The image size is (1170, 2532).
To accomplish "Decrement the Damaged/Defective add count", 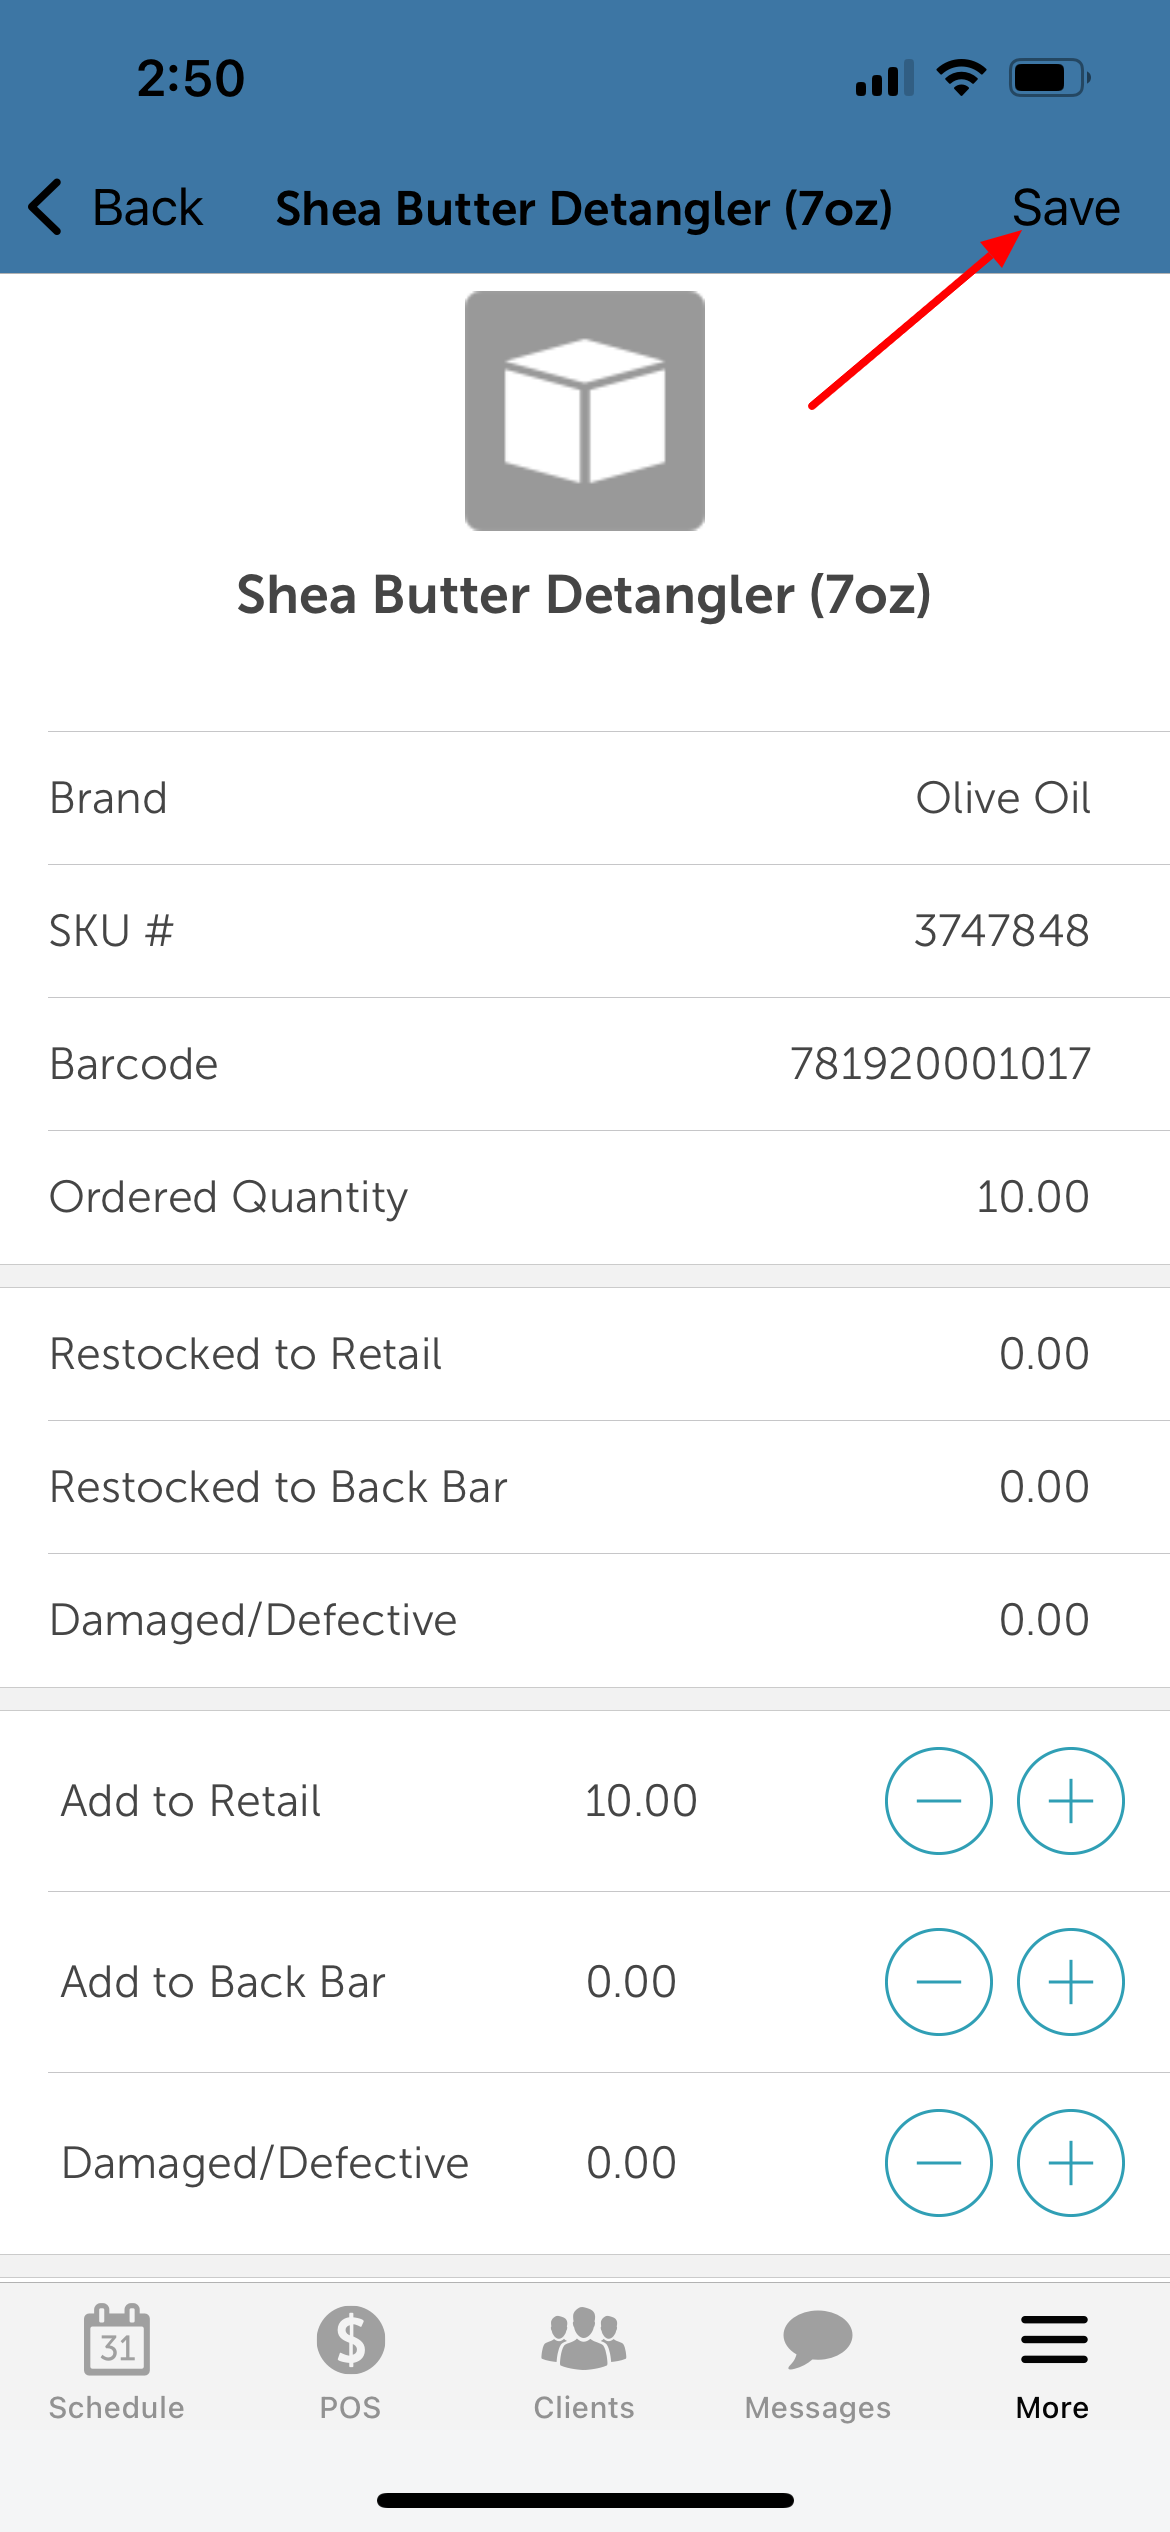I will coord(939,2163).
